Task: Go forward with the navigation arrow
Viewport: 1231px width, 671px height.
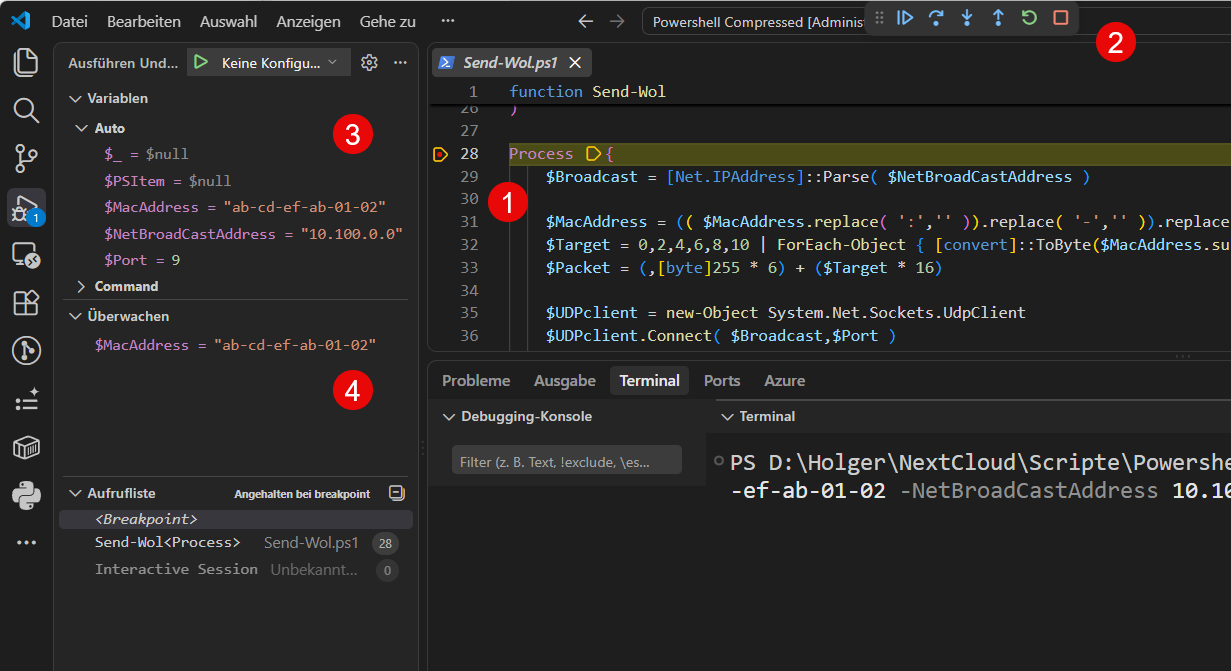Action: click(x=617, y=21)
